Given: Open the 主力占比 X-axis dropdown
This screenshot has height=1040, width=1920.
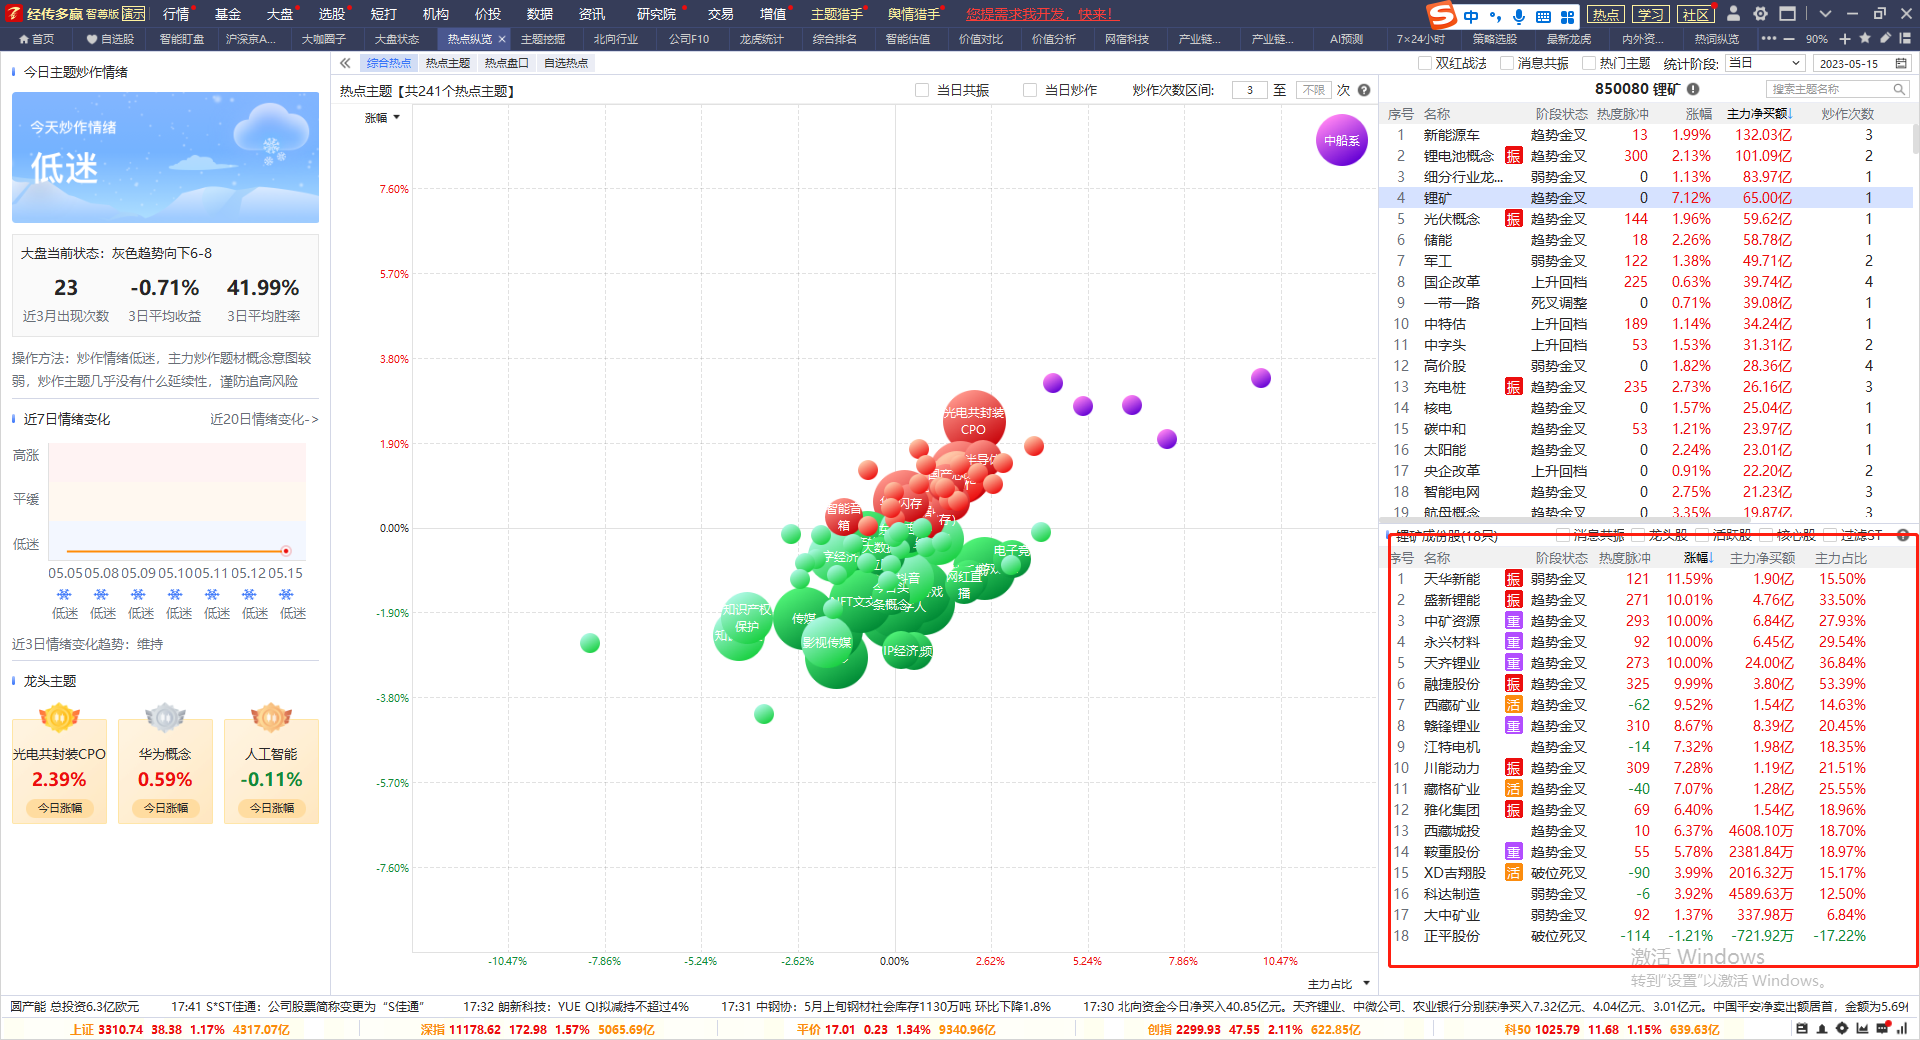Looking at the screenshot, I should point(1339,984).
